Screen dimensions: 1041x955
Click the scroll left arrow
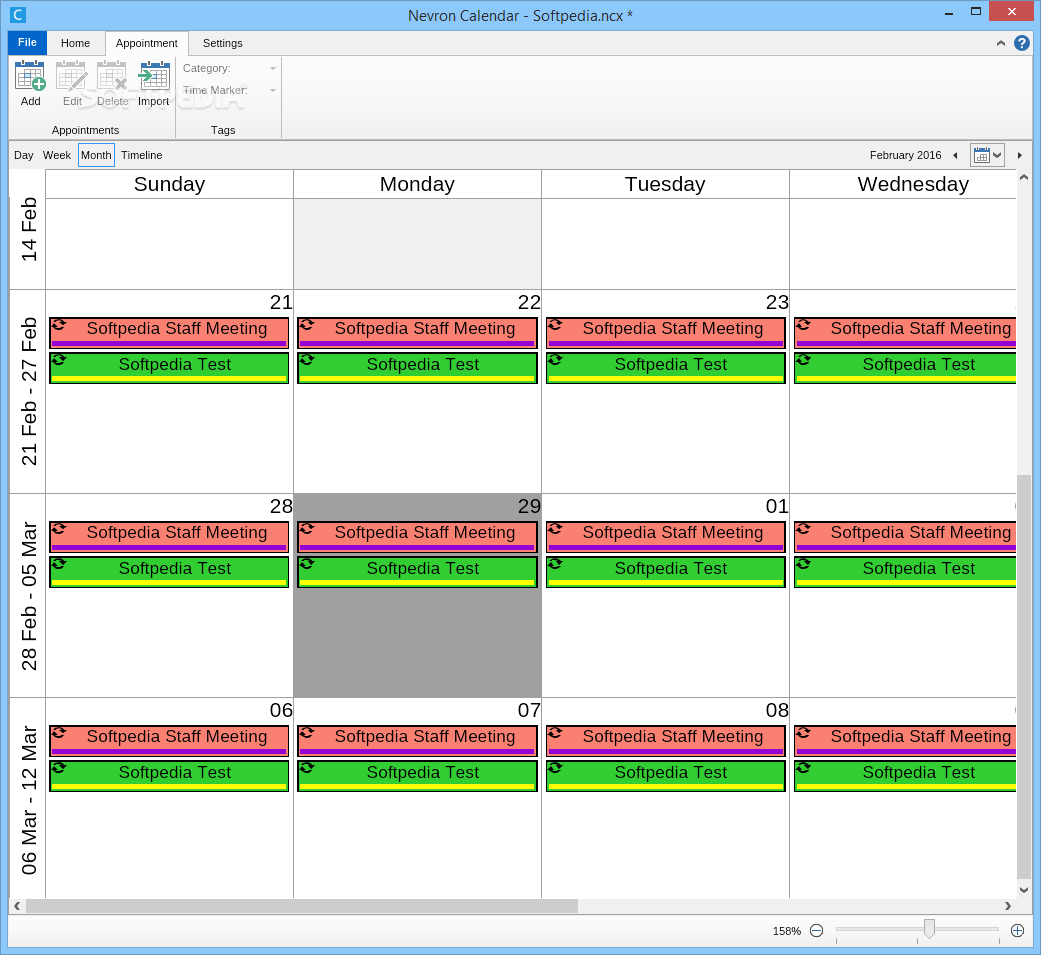[17, 906]
